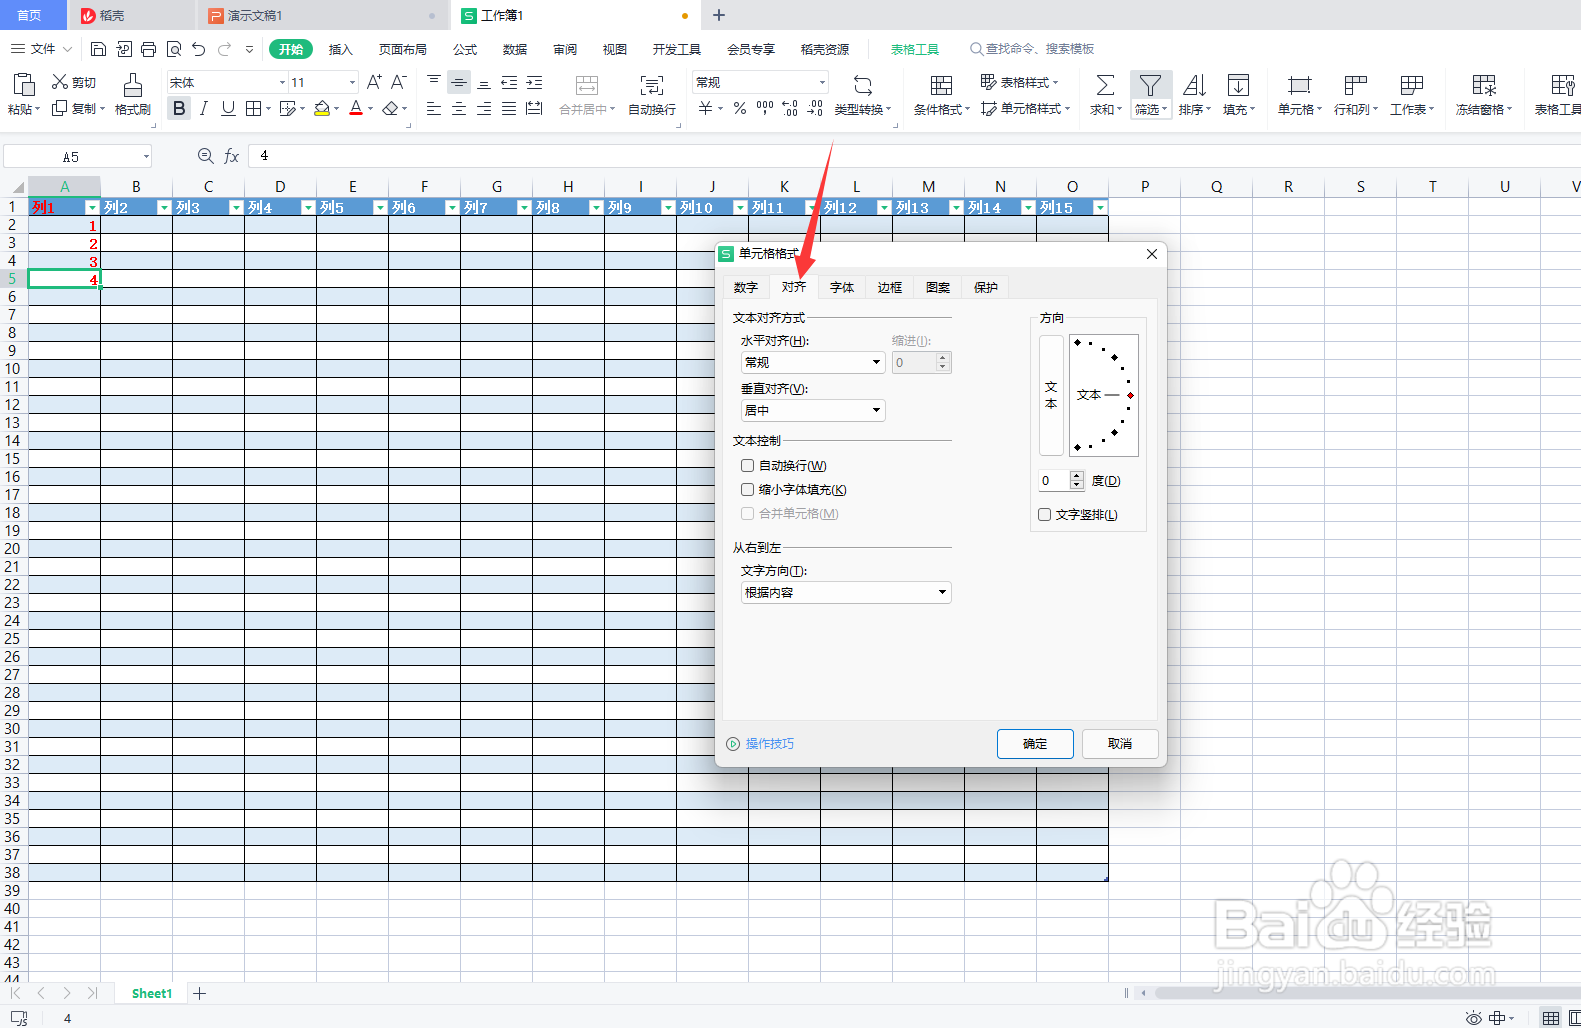
Task: Switch to the 字体 tab in dialog
Action: click(842, 287)
